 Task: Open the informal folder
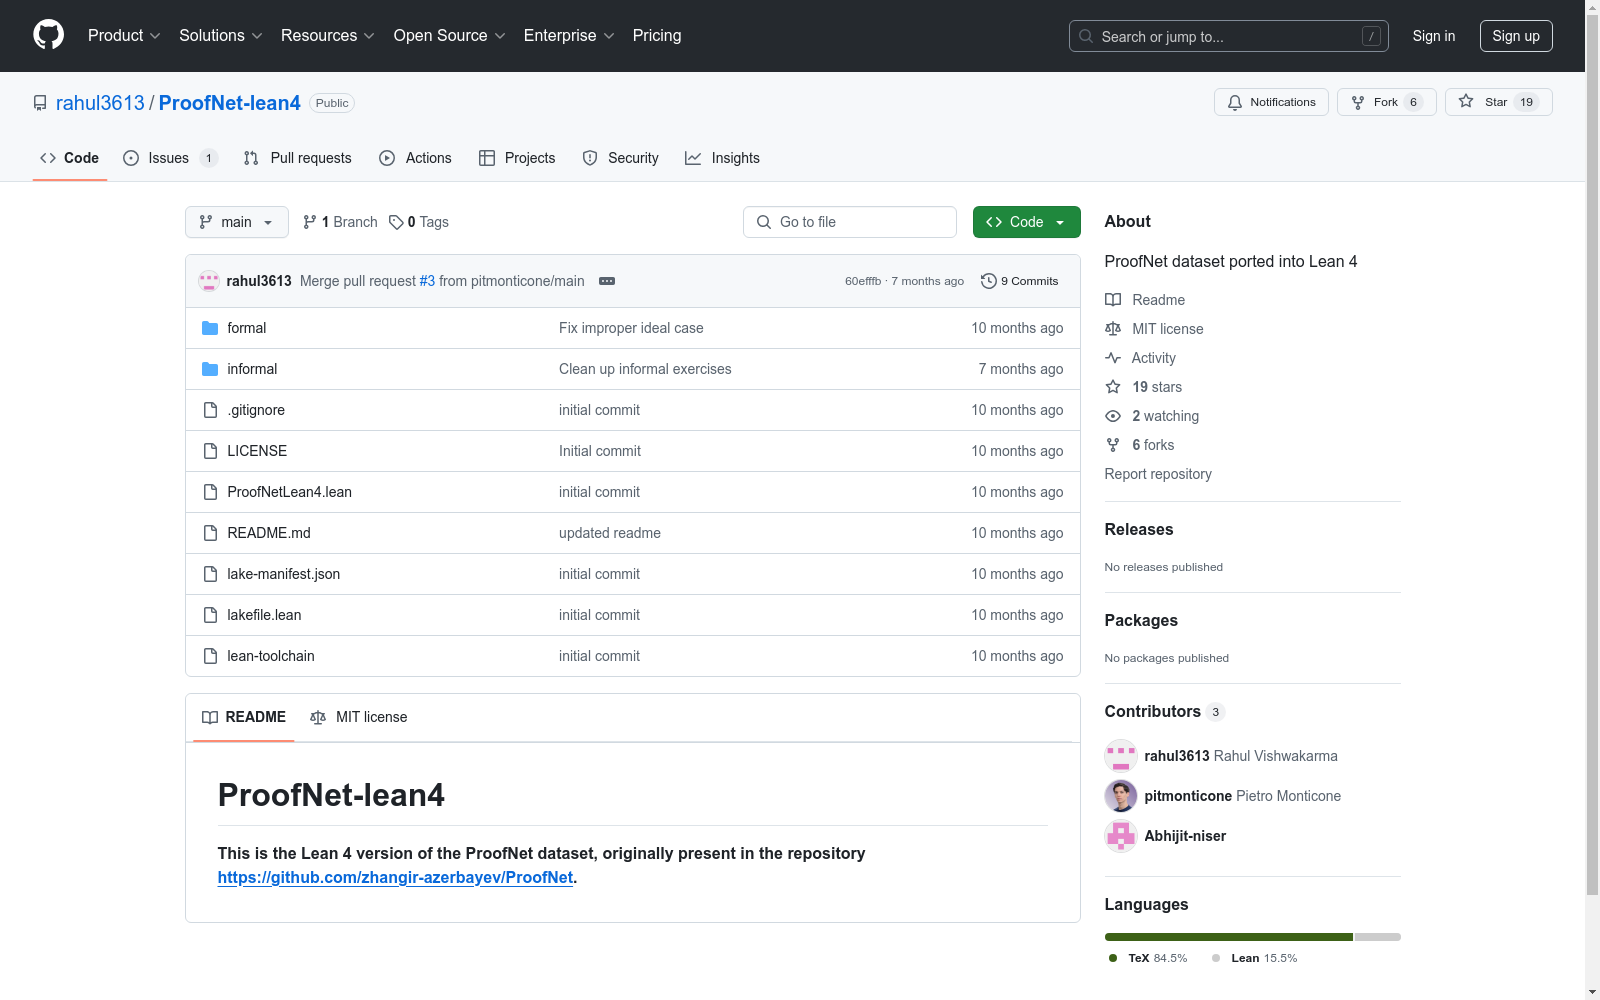coord(252,369)
